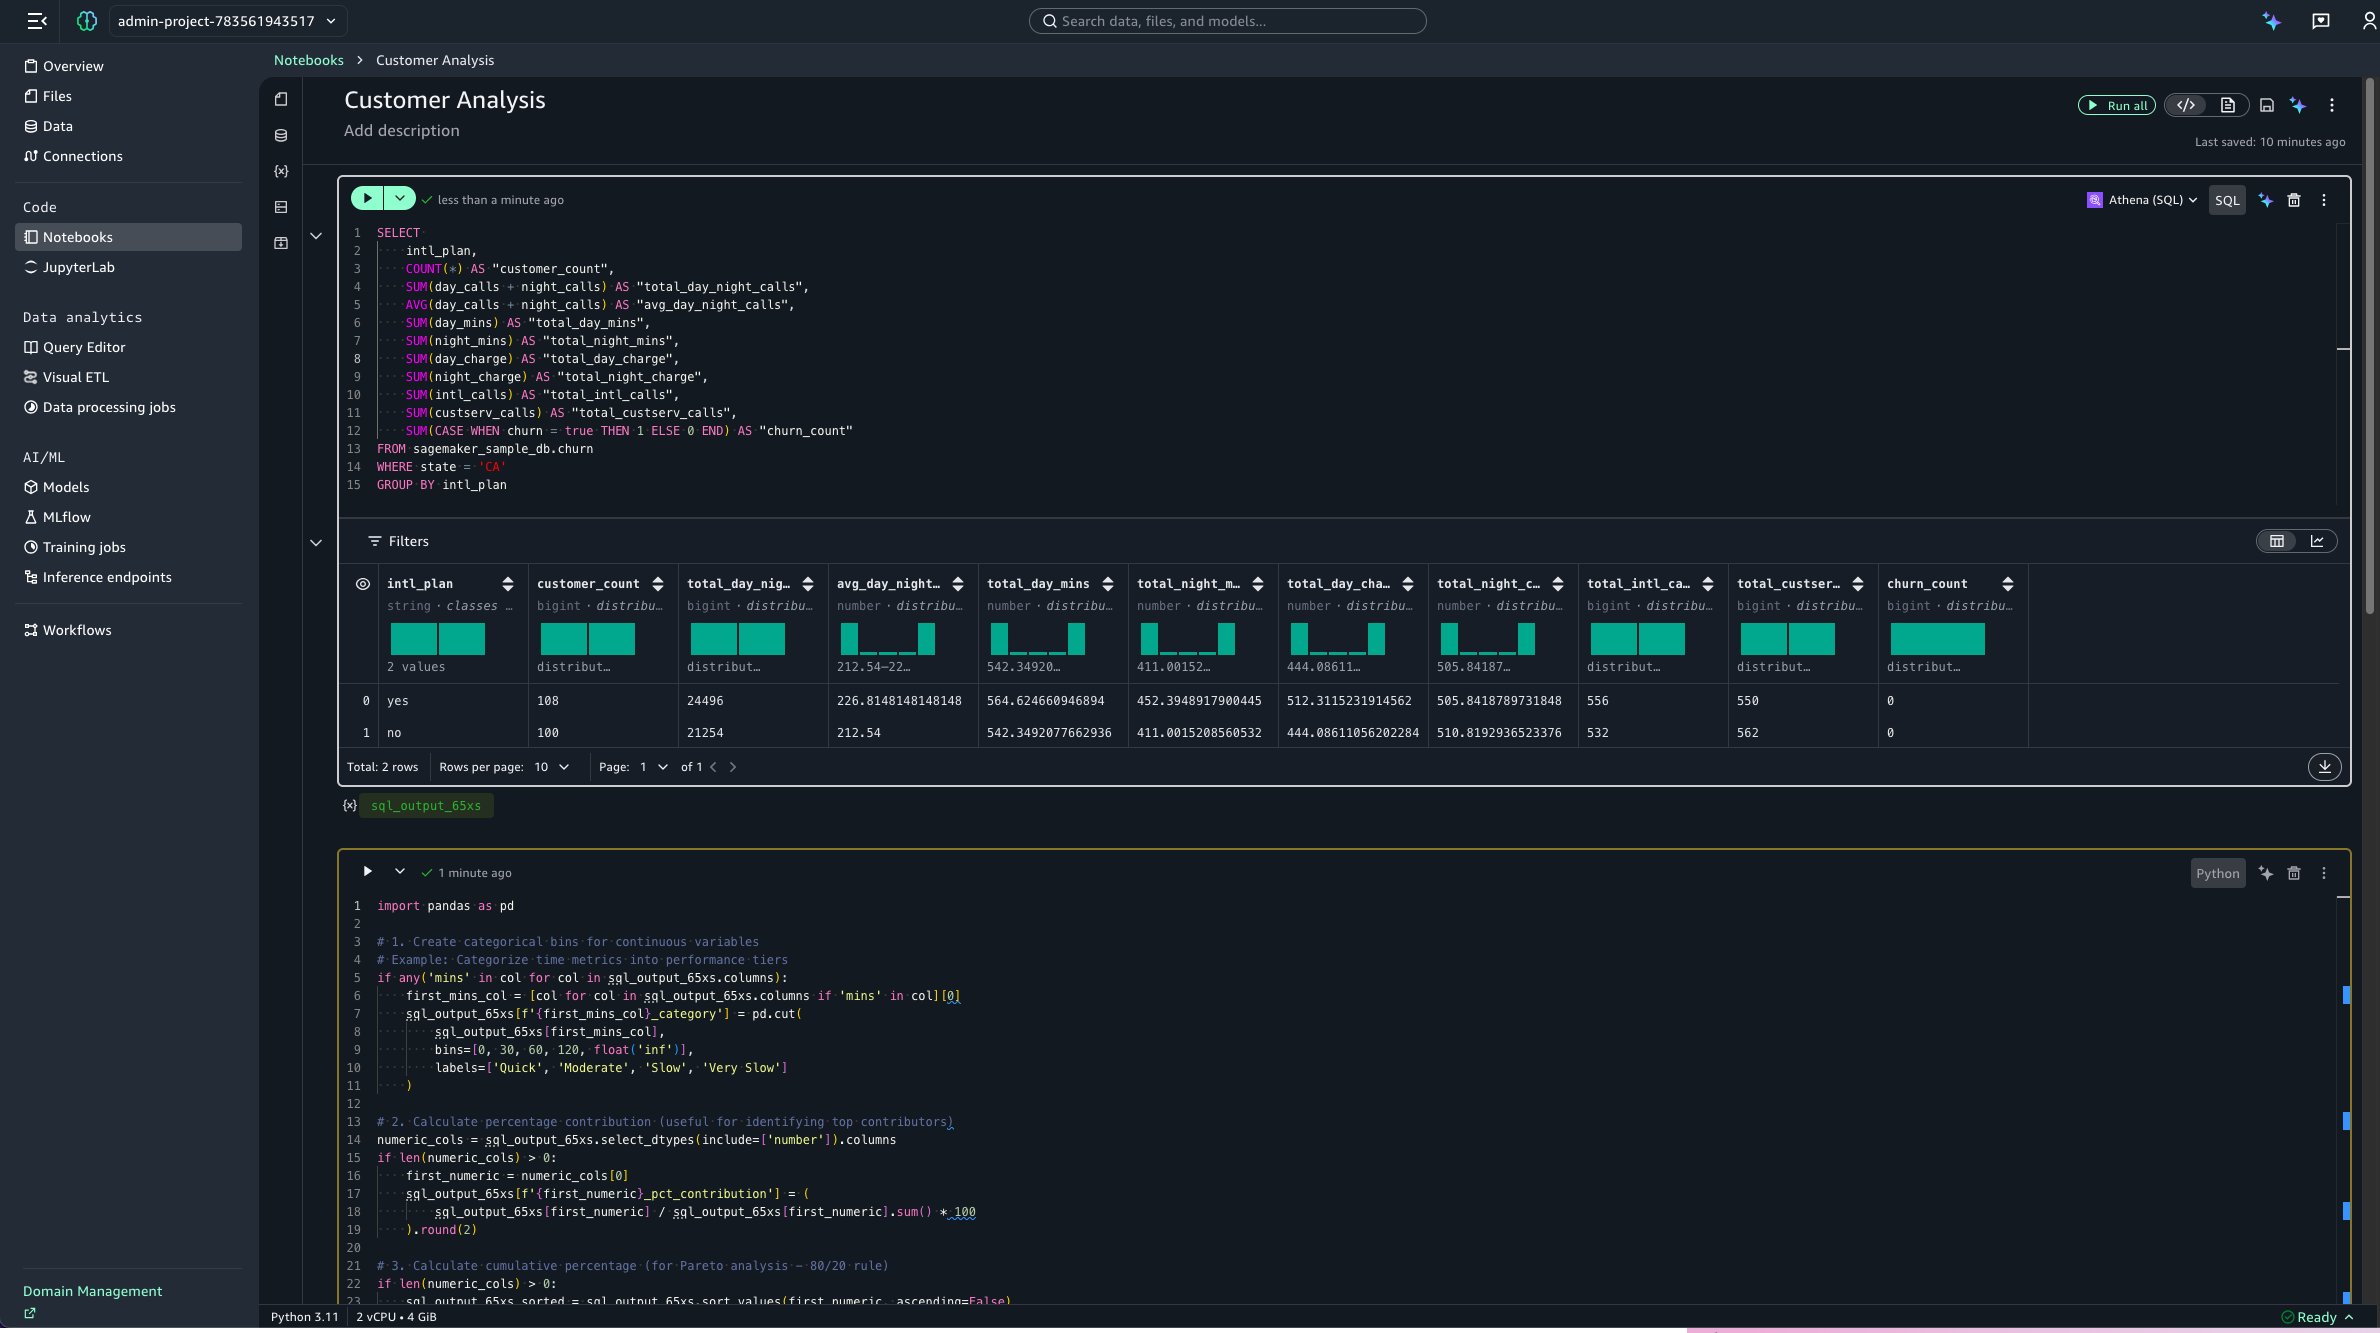Run the Python cell play button
Screen dimensions: 2380x1333
(367, 872)
